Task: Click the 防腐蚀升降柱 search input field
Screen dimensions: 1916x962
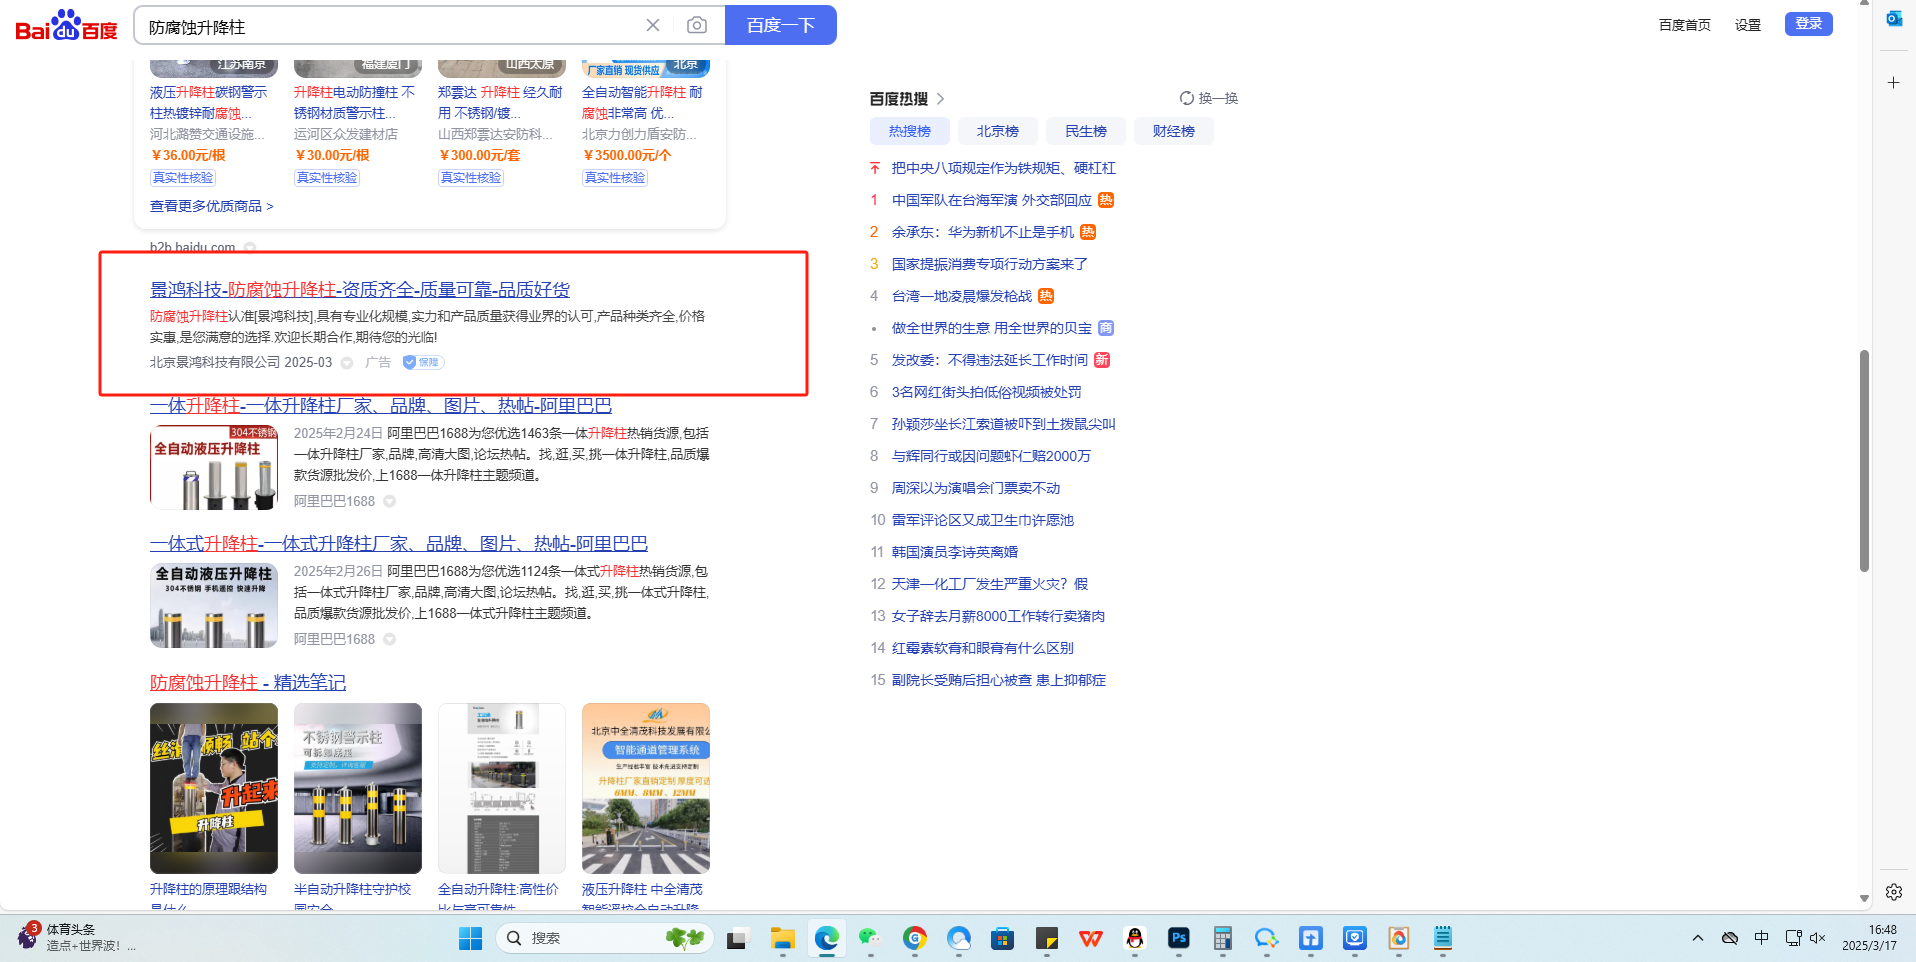Action: [390, 27]
